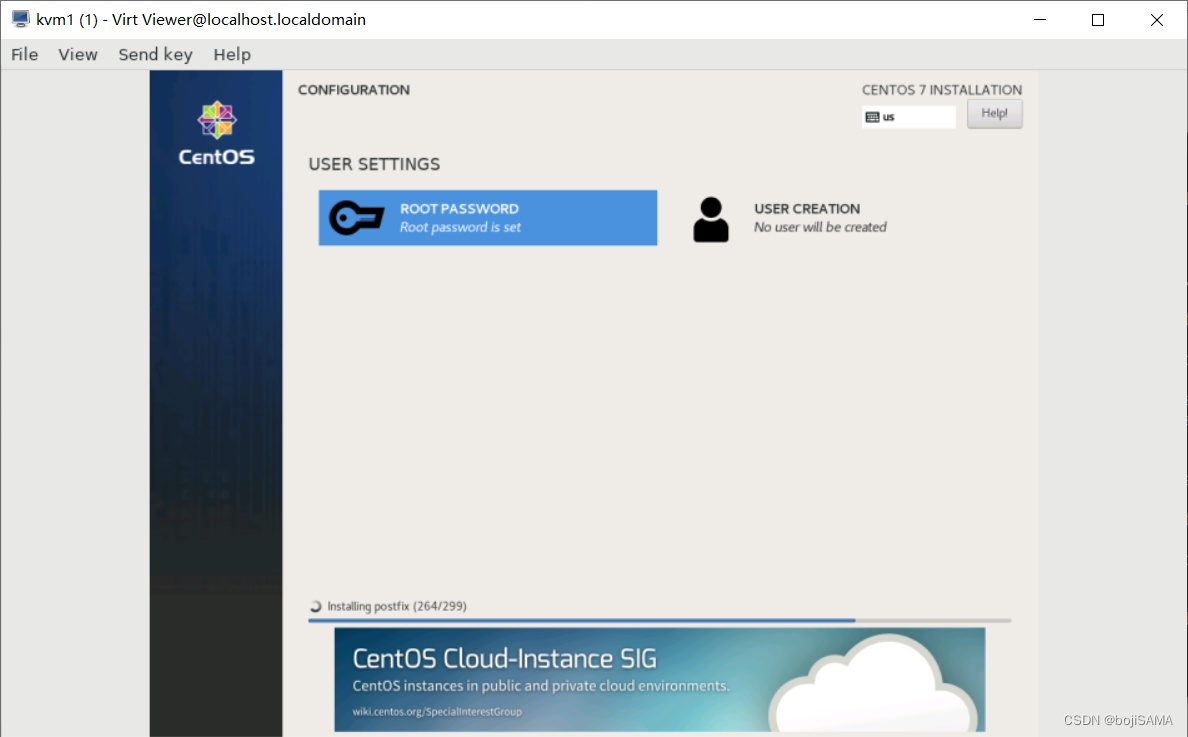
Task: Open the Help menu in the menu bar
Action: pyautogui.click(x=232, y=54)
